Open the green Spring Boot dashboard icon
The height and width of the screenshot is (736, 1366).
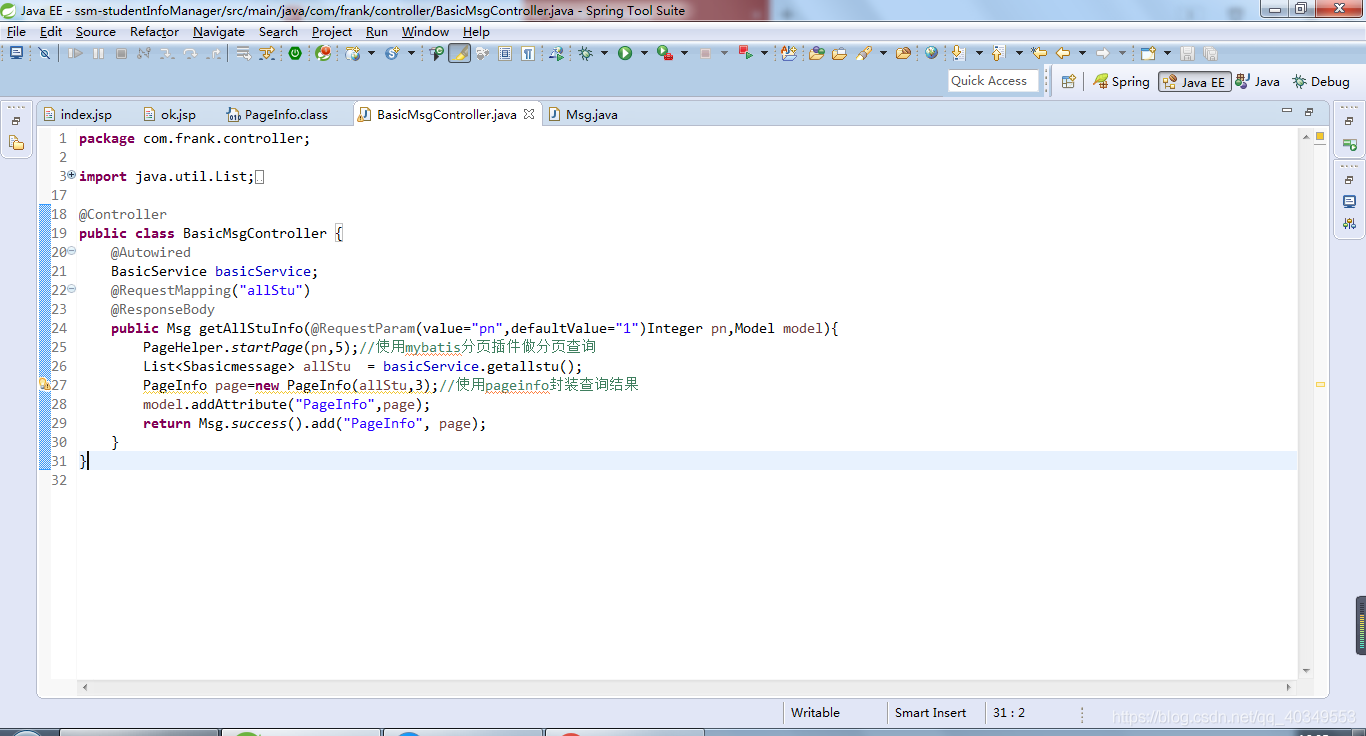[x=295, y=53]
